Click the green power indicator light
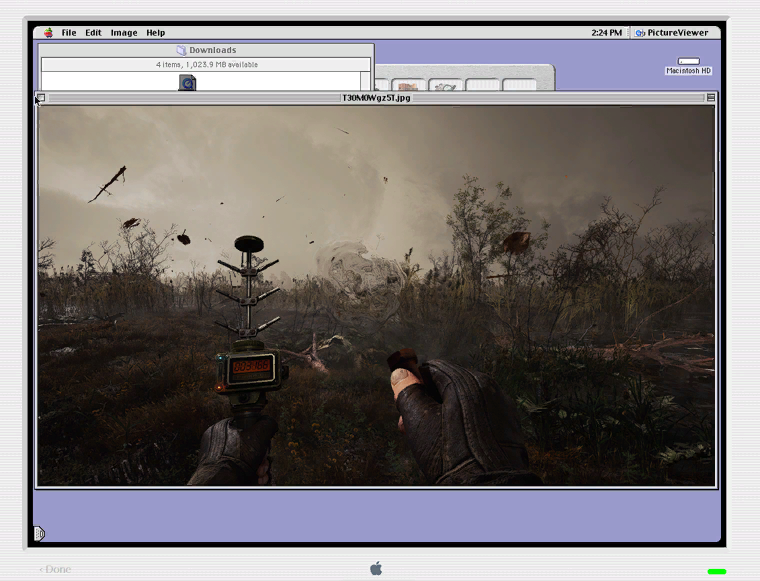The image size is (760, 581). (x=717, y=571)
